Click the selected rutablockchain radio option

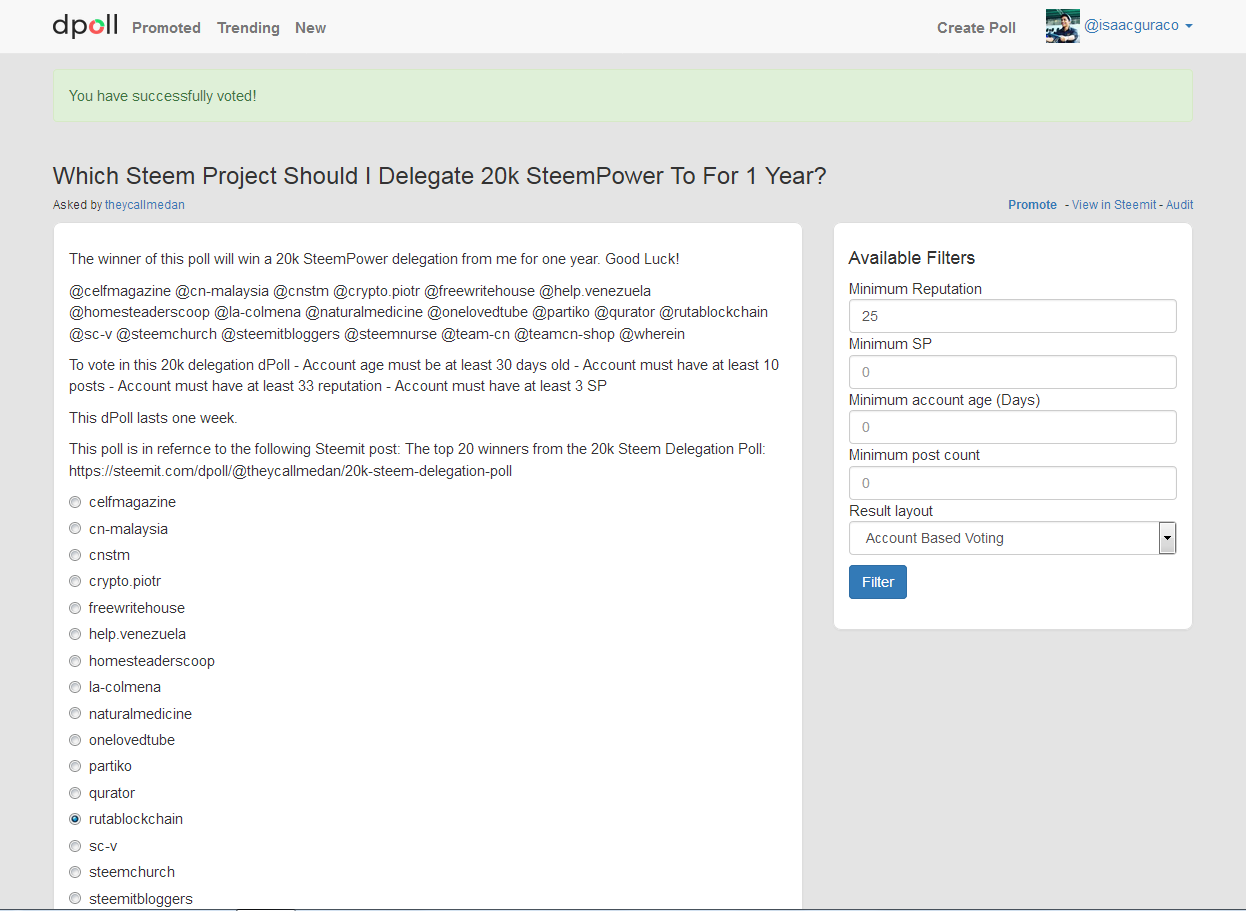point(75,819)
